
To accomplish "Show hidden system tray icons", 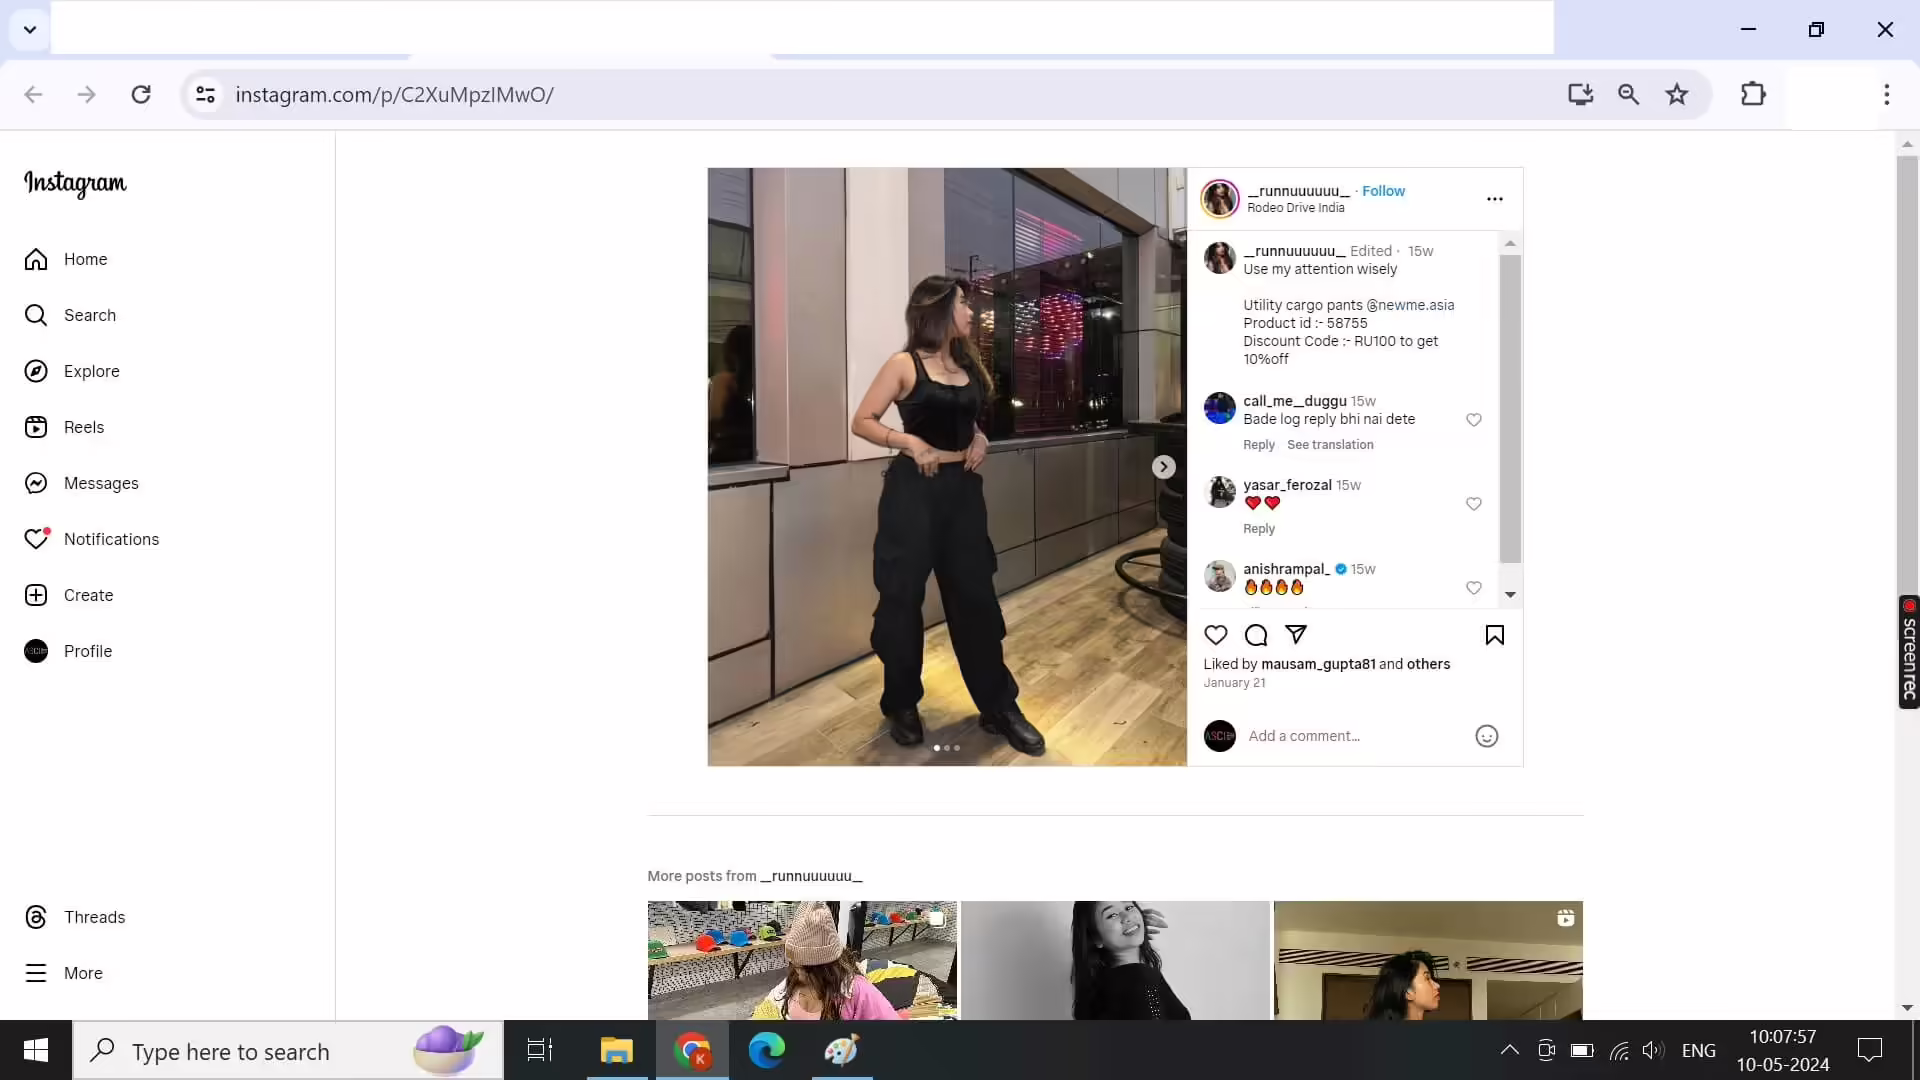I will click(1510, 1050).
